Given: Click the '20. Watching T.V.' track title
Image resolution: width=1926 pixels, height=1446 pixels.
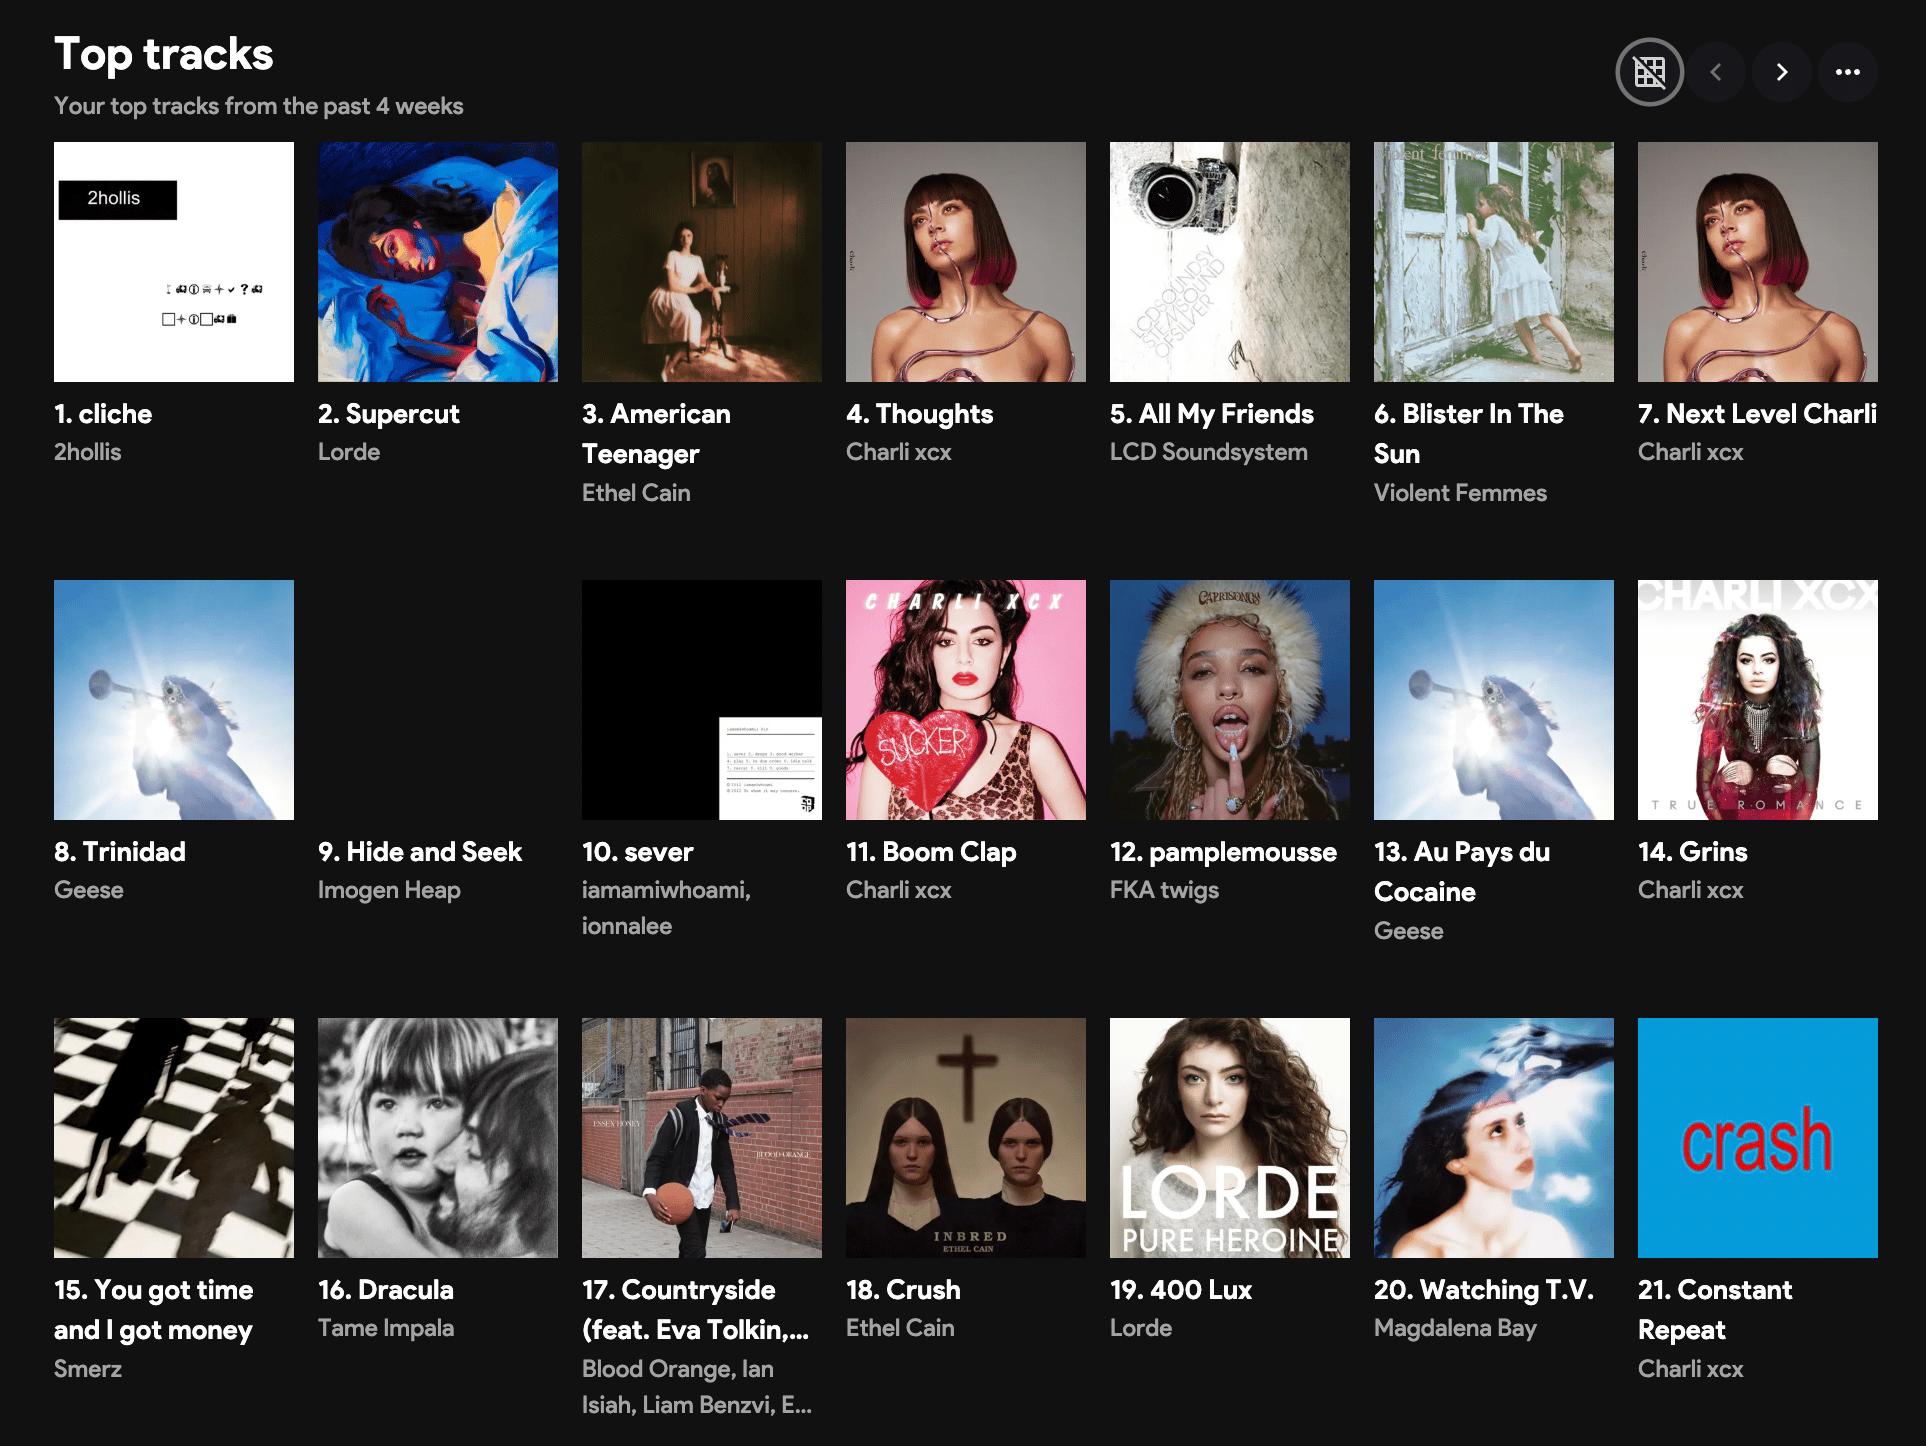Looking at the screenshot, I should 1484,1290.
